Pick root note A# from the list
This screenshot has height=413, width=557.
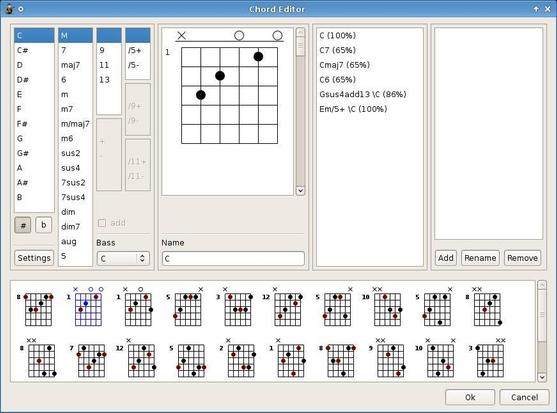[x=34, y=183]
